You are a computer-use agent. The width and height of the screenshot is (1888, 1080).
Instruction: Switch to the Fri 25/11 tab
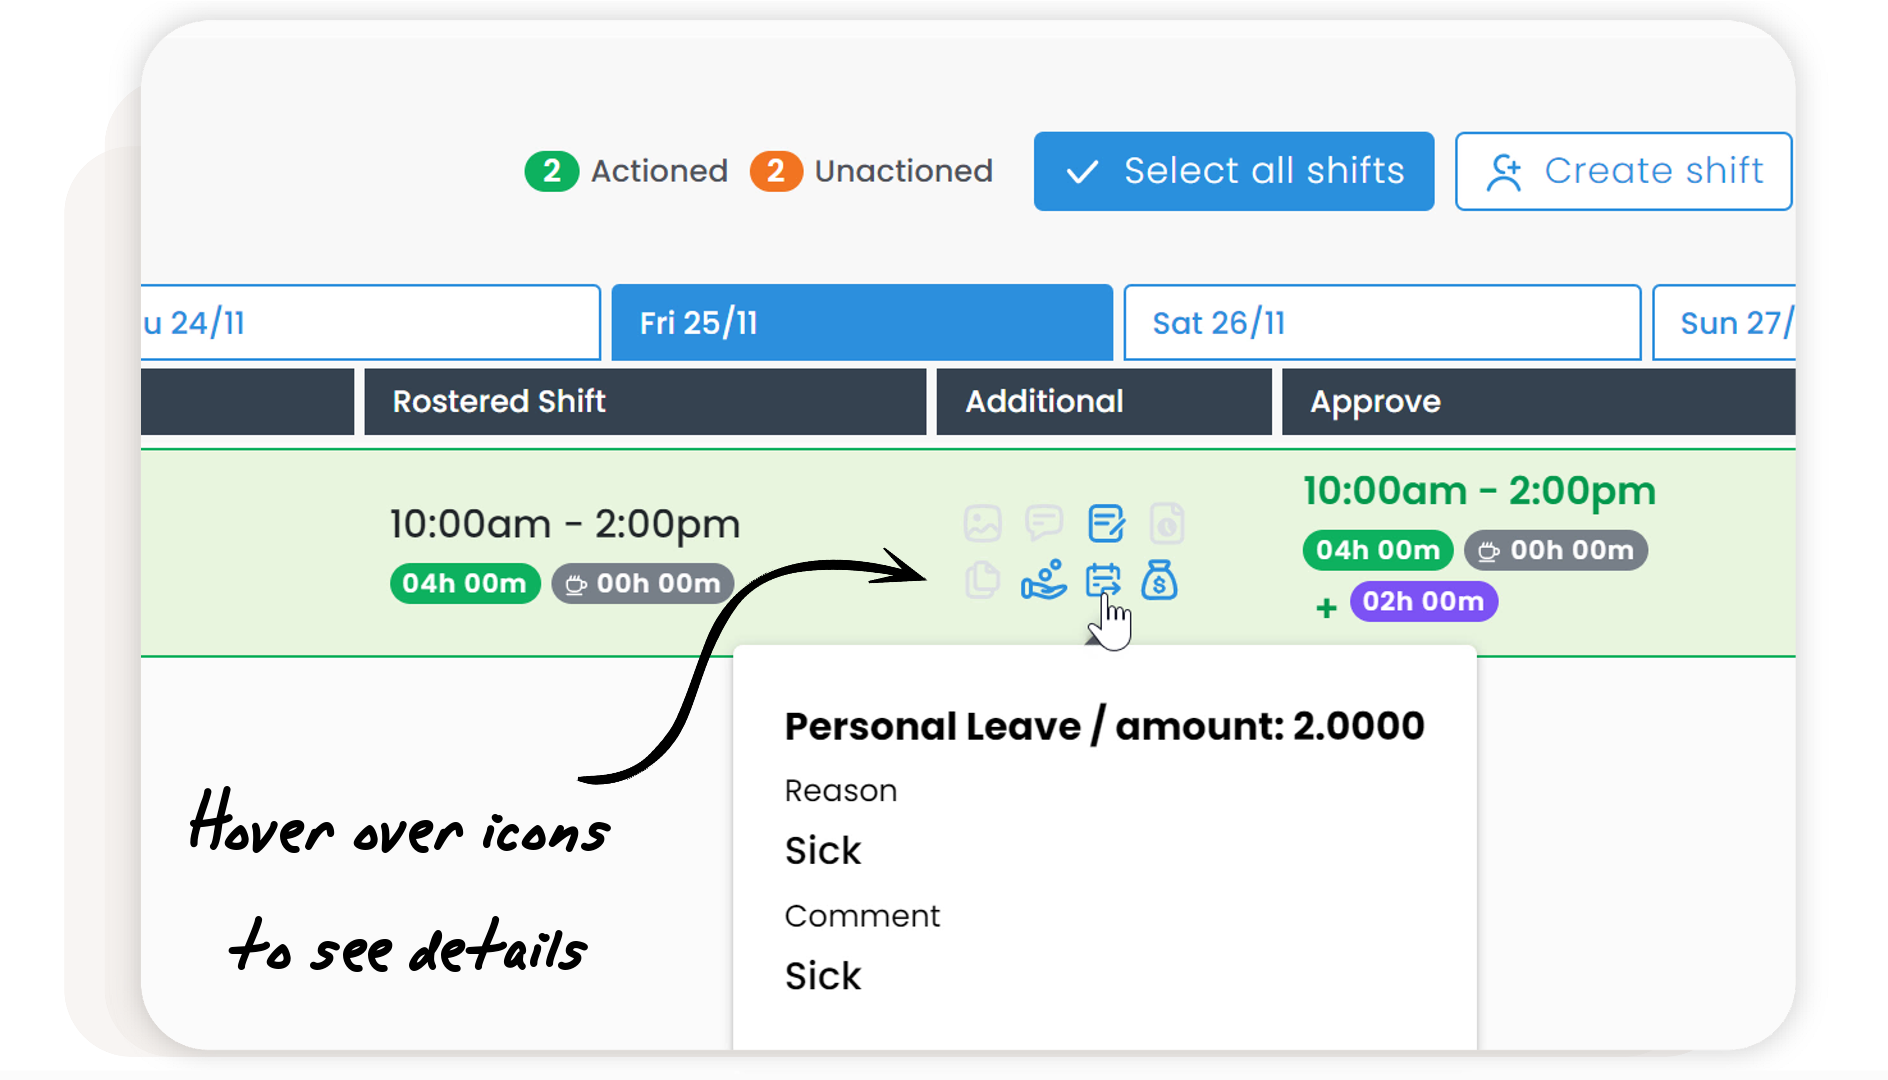[x=861, y=323]
